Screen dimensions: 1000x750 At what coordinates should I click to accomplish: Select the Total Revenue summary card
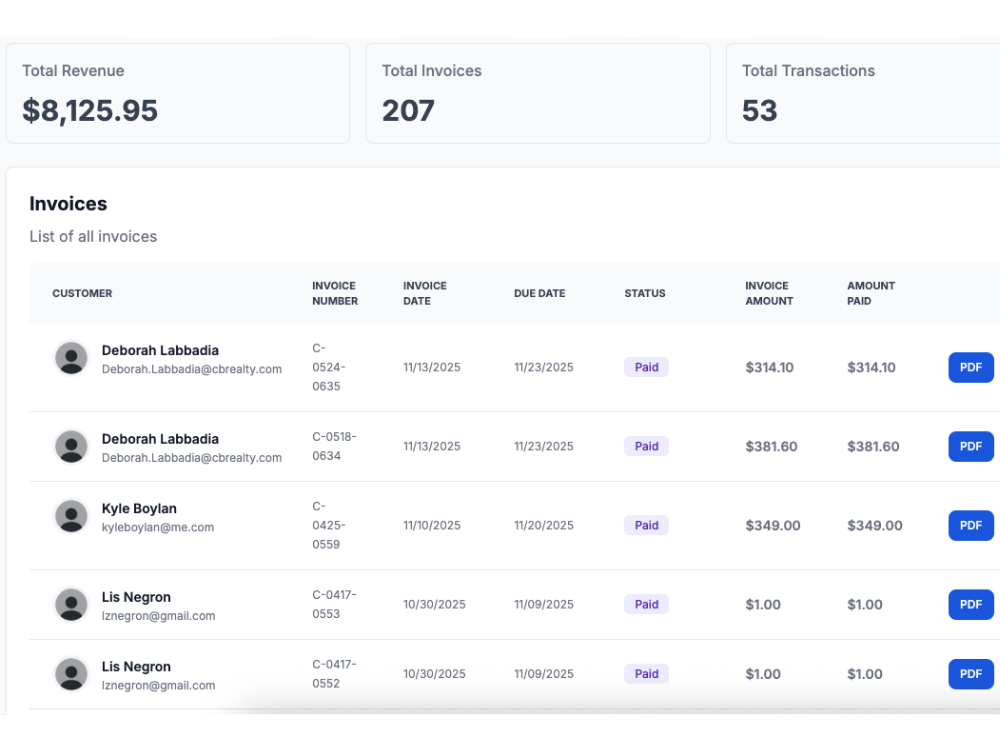(178, 92)
